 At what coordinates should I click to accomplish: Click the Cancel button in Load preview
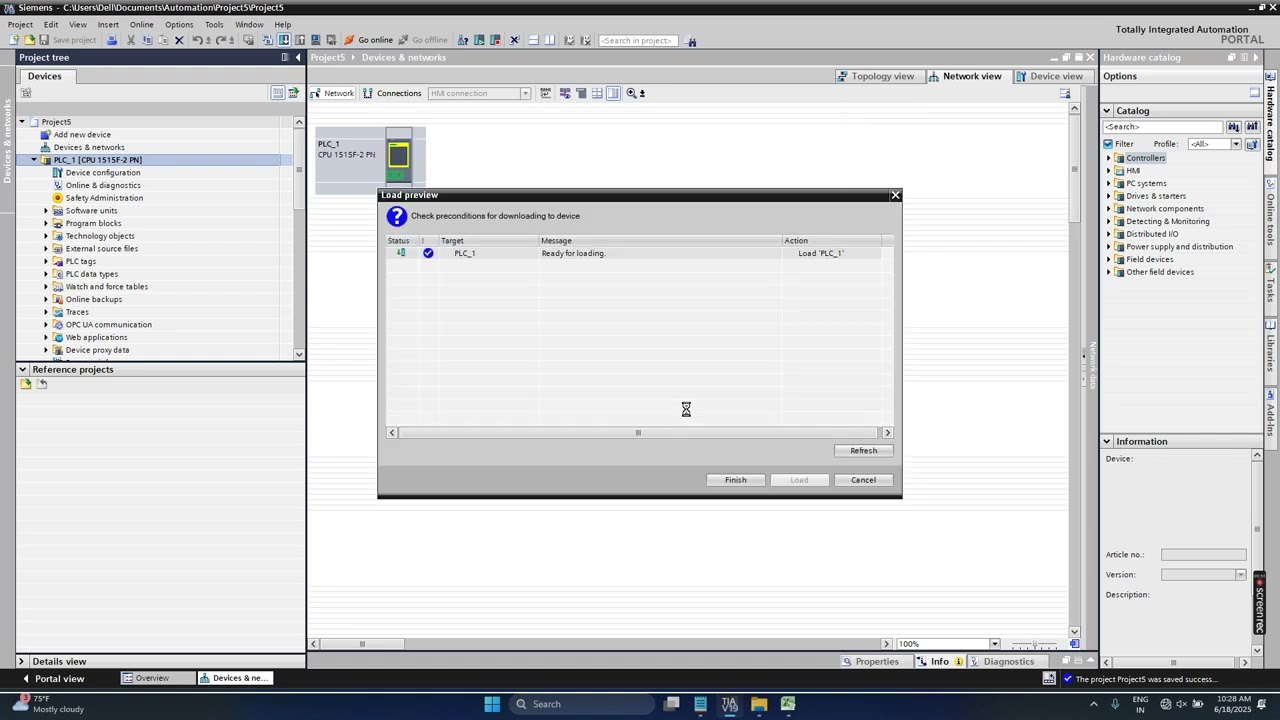863,480
